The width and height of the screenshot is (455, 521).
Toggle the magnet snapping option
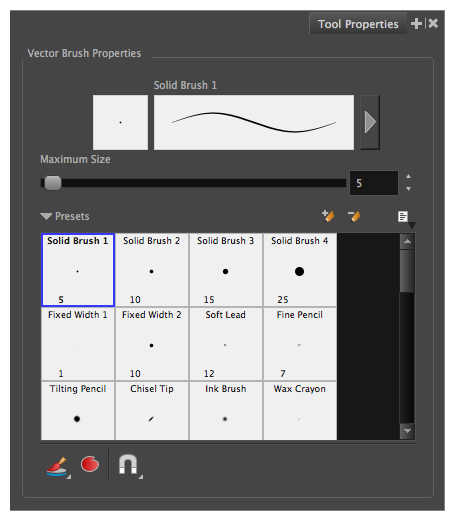tap(130, 465)
